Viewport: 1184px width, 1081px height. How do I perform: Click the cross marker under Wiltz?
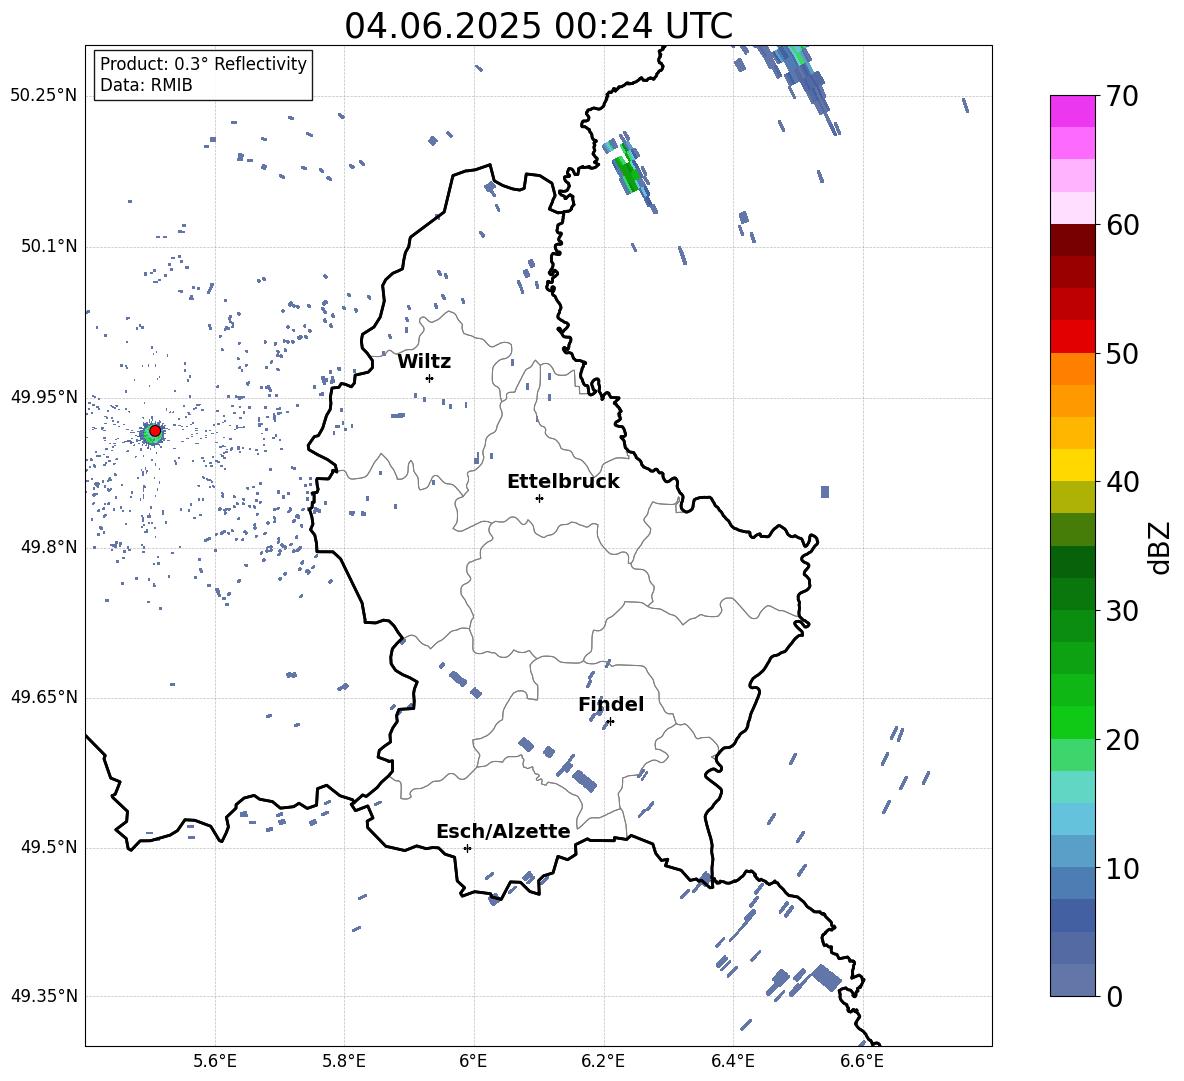pos(429,378)
